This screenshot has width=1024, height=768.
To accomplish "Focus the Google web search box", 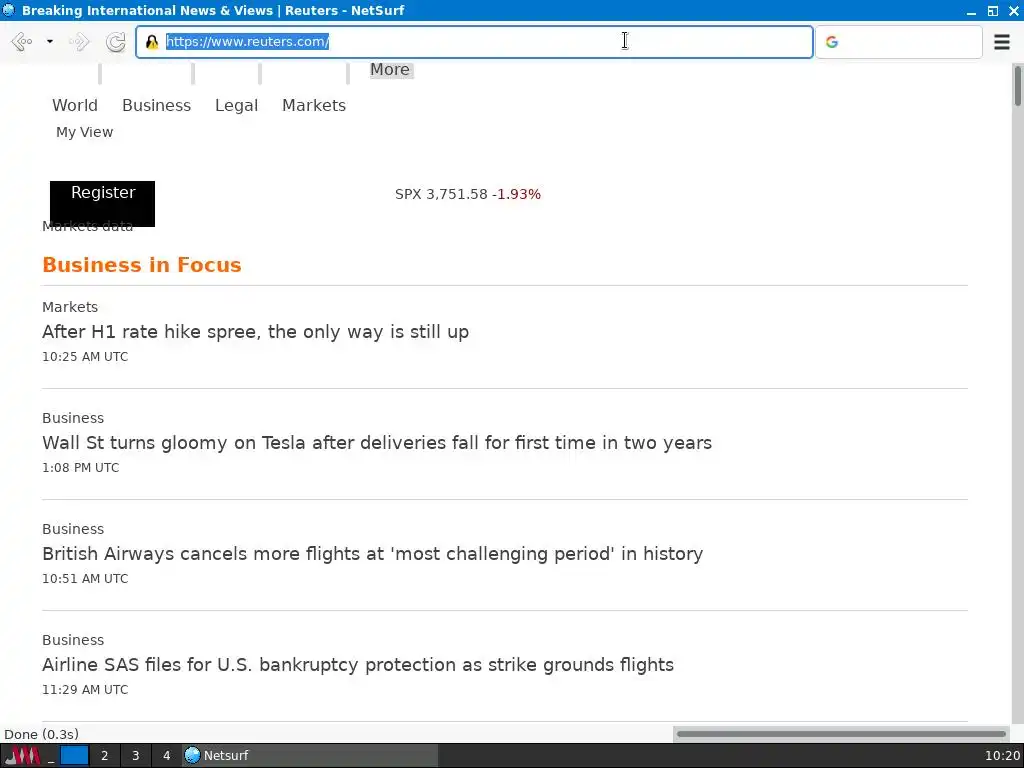I will coord(899,42).
